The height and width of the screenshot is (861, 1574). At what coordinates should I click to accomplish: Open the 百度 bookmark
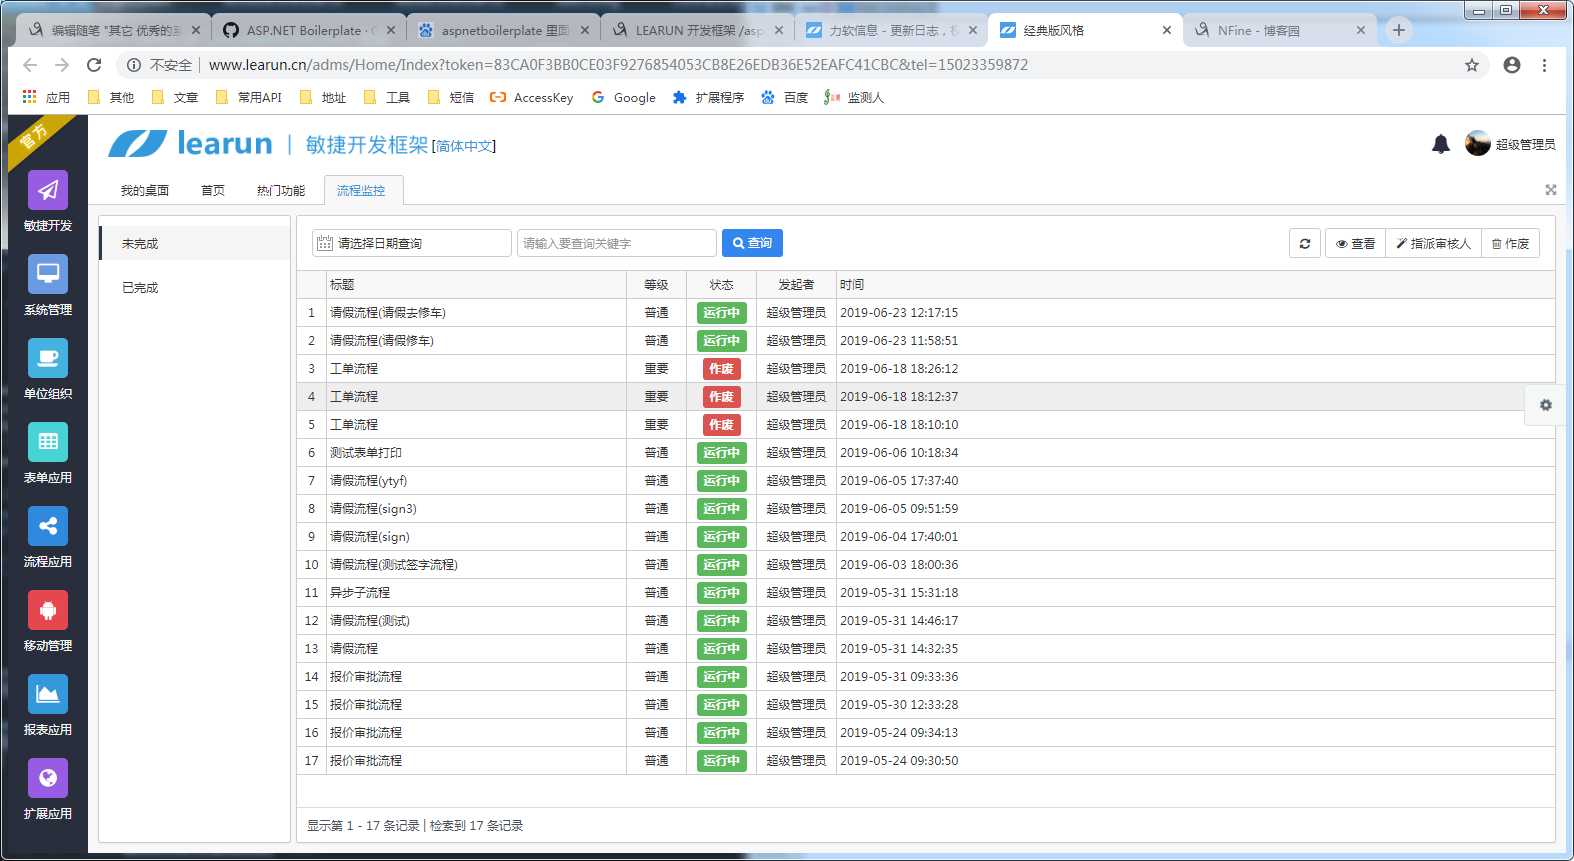784,97
